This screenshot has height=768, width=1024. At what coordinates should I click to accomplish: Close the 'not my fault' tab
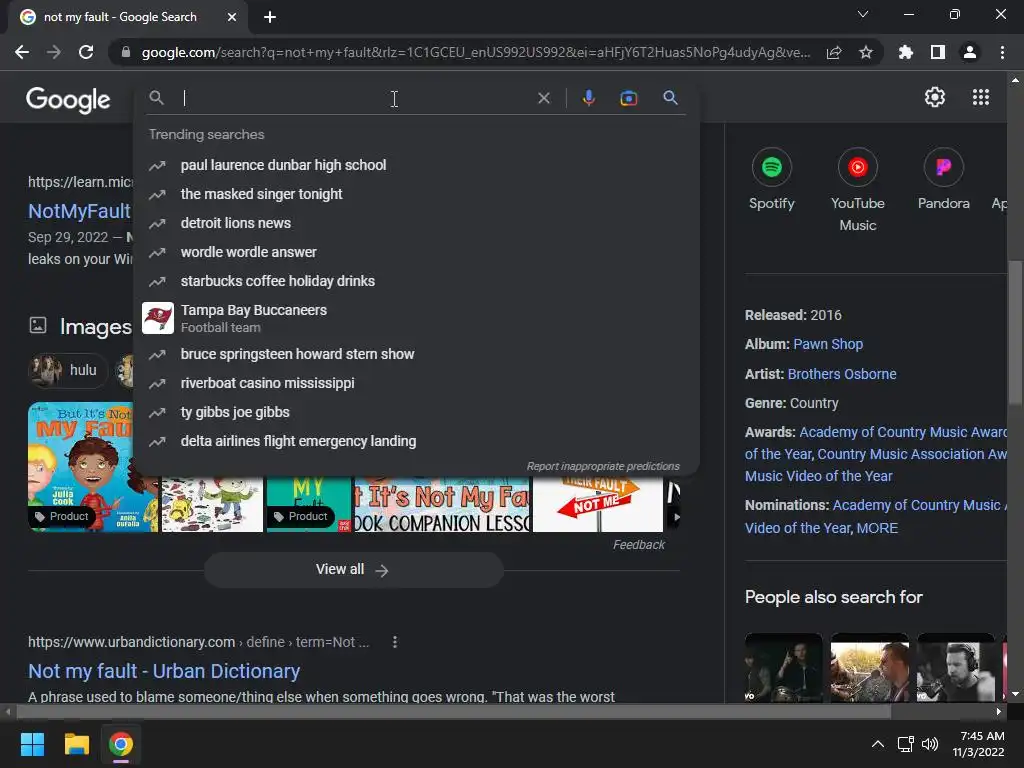tap(232, 17)
